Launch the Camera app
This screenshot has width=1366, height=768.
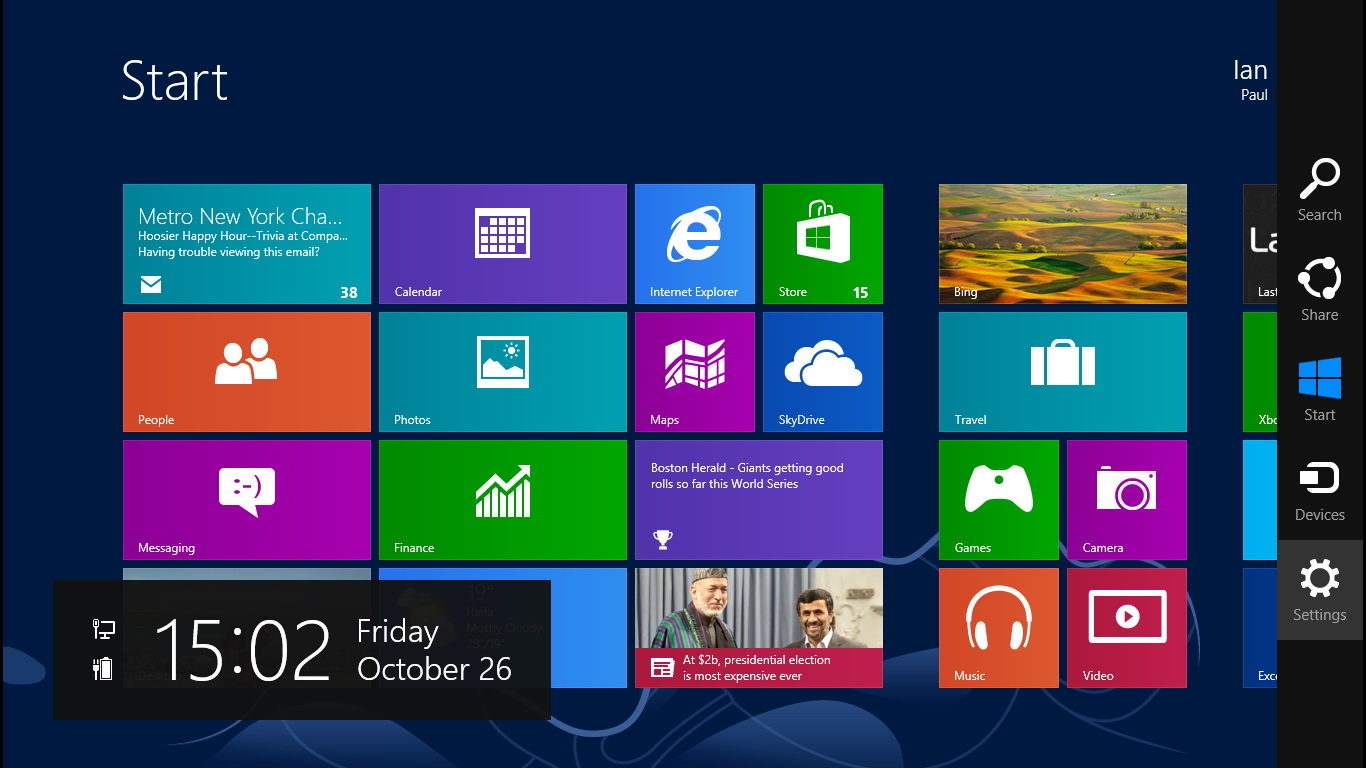1126,499
